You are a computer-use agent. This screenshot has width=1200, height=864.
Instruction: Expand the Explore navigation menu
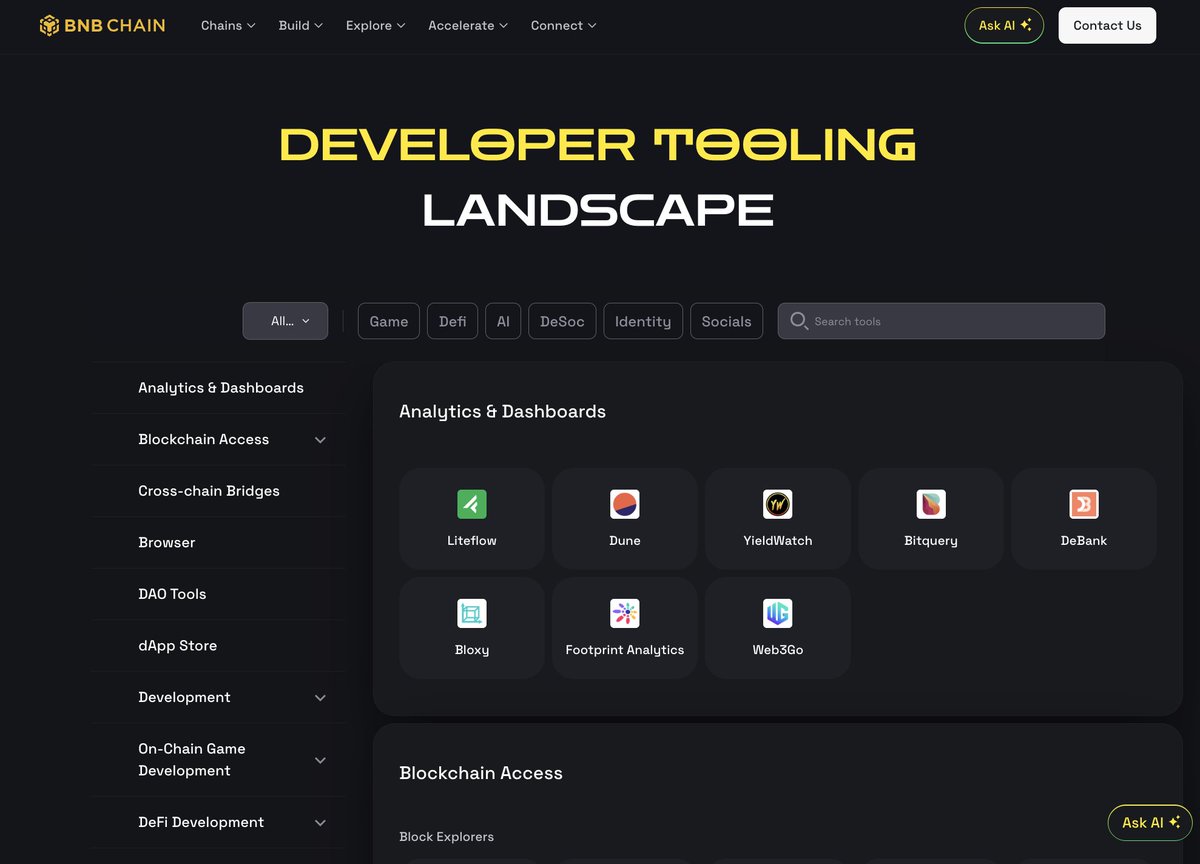tap(376, 25)
